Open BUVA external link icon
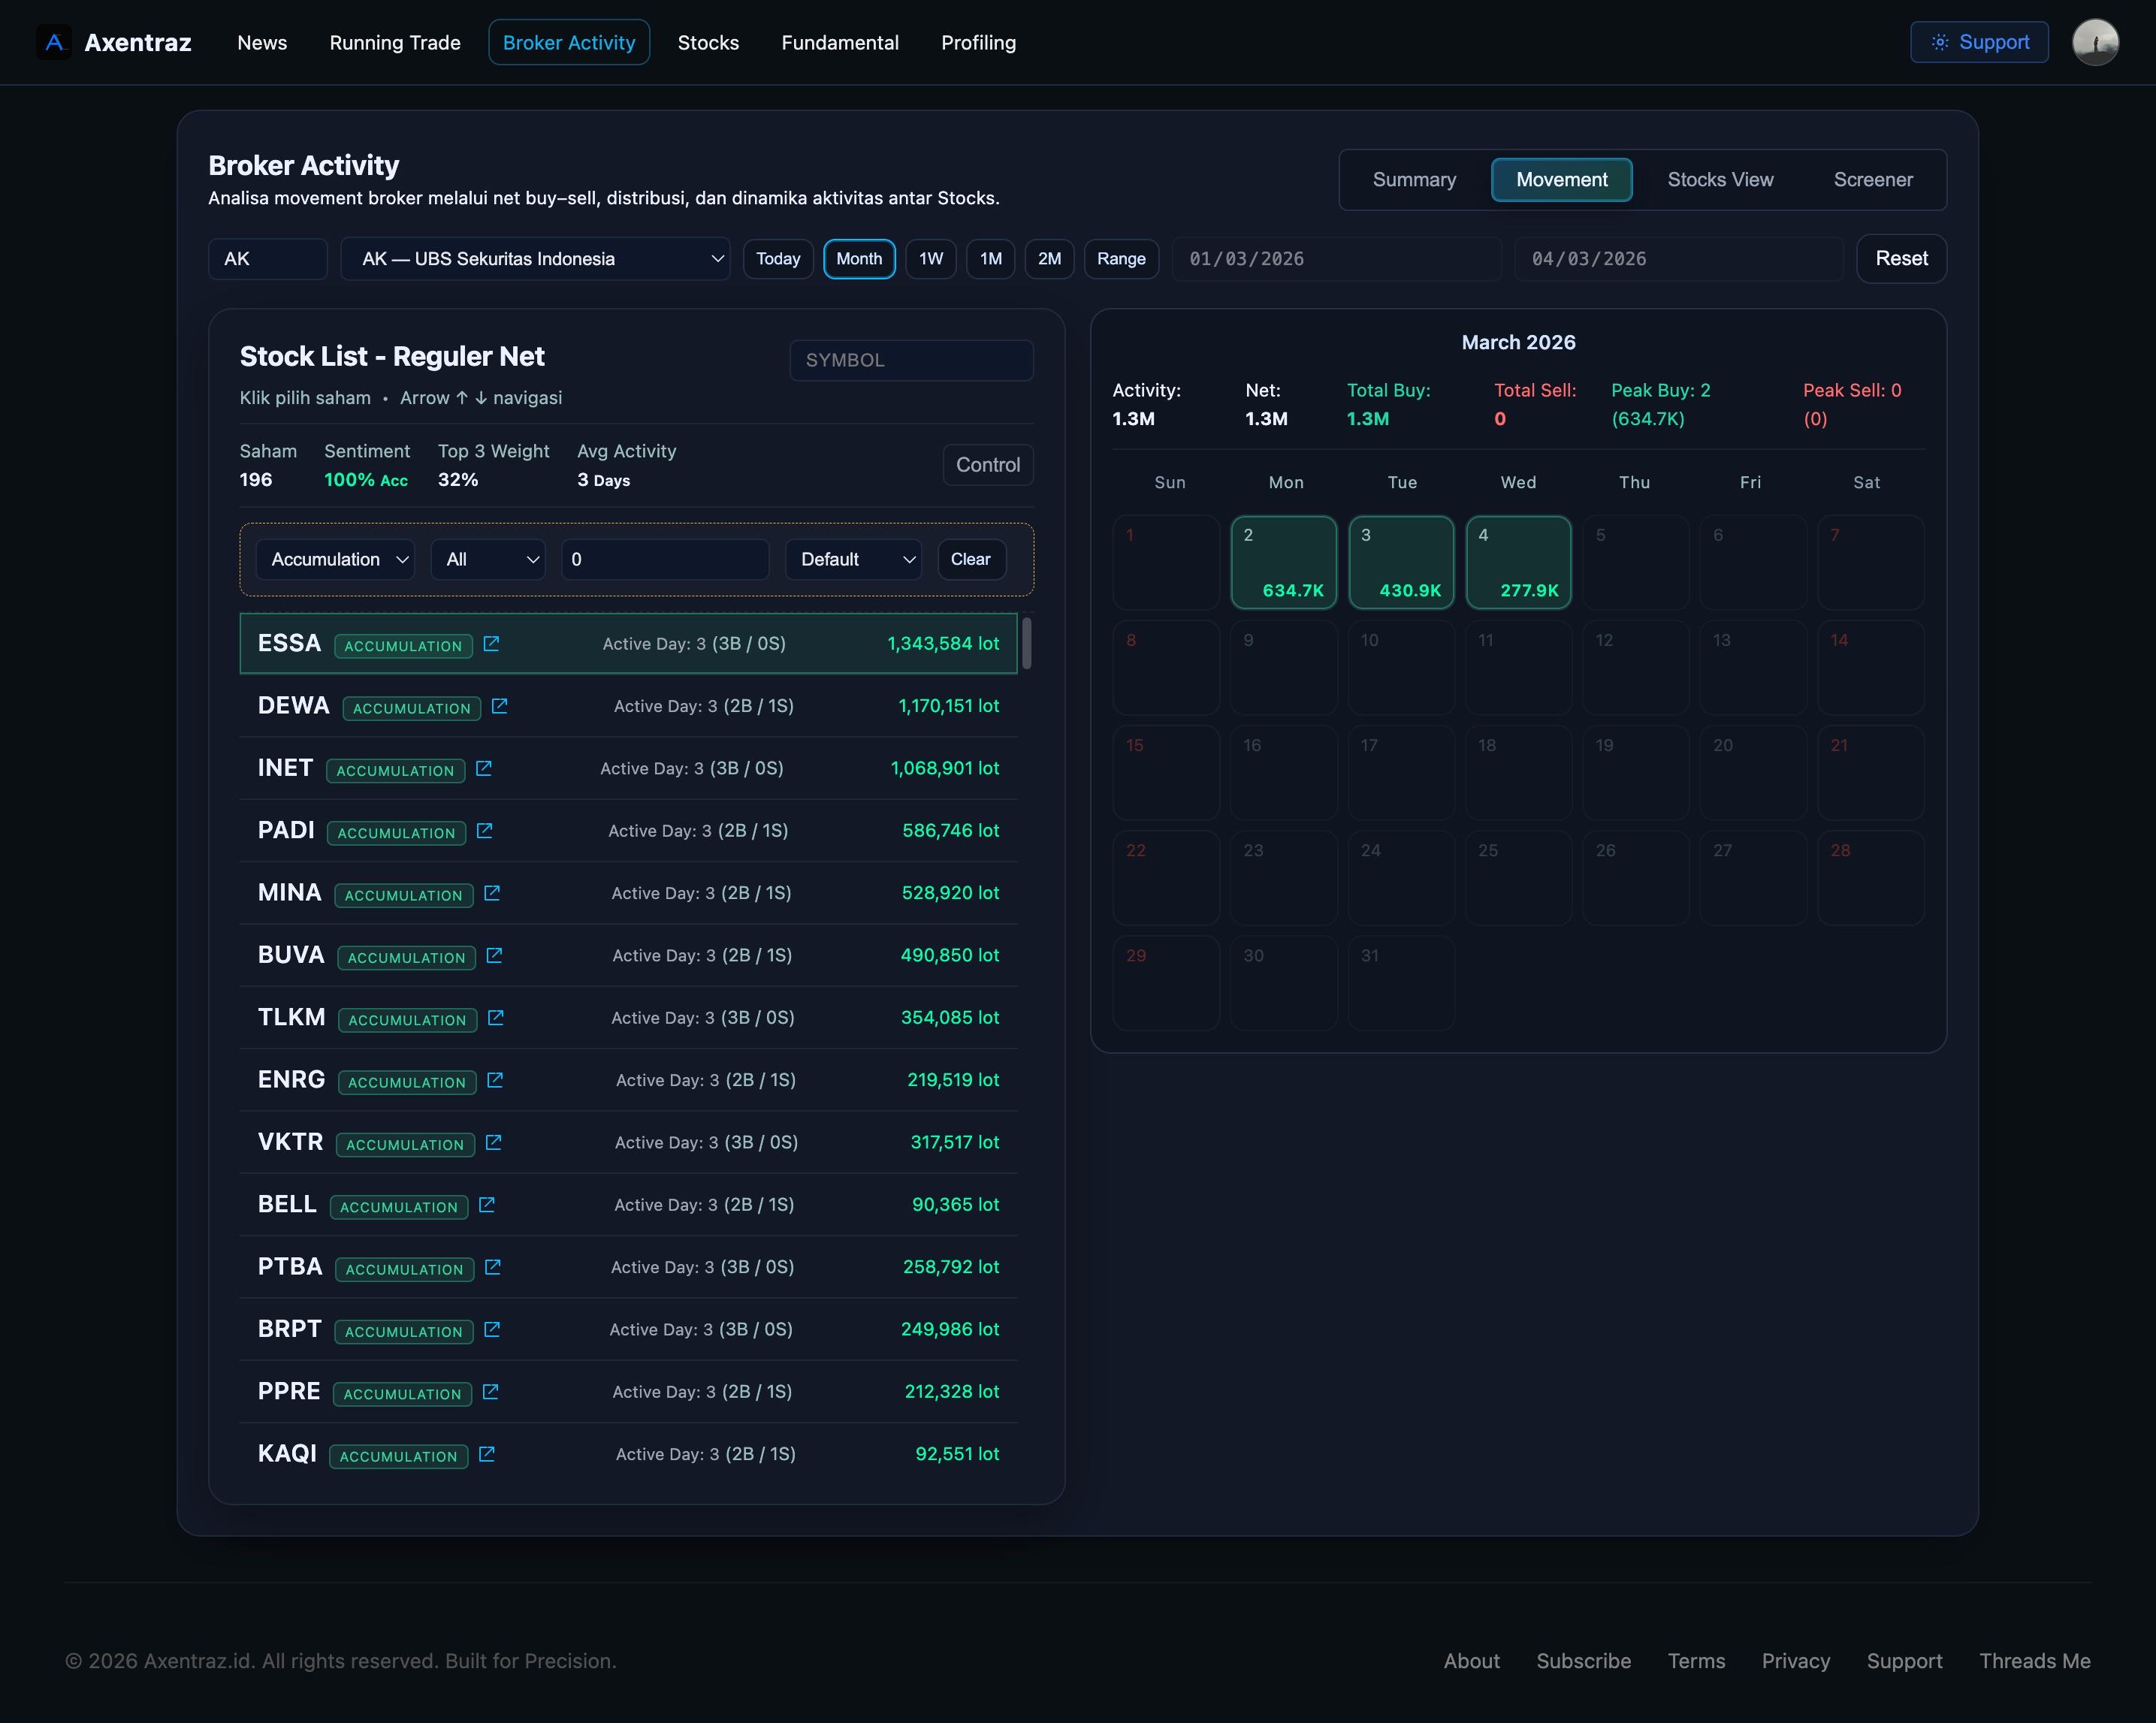The image size is (2156, 1723). click(x=494, y=955)
